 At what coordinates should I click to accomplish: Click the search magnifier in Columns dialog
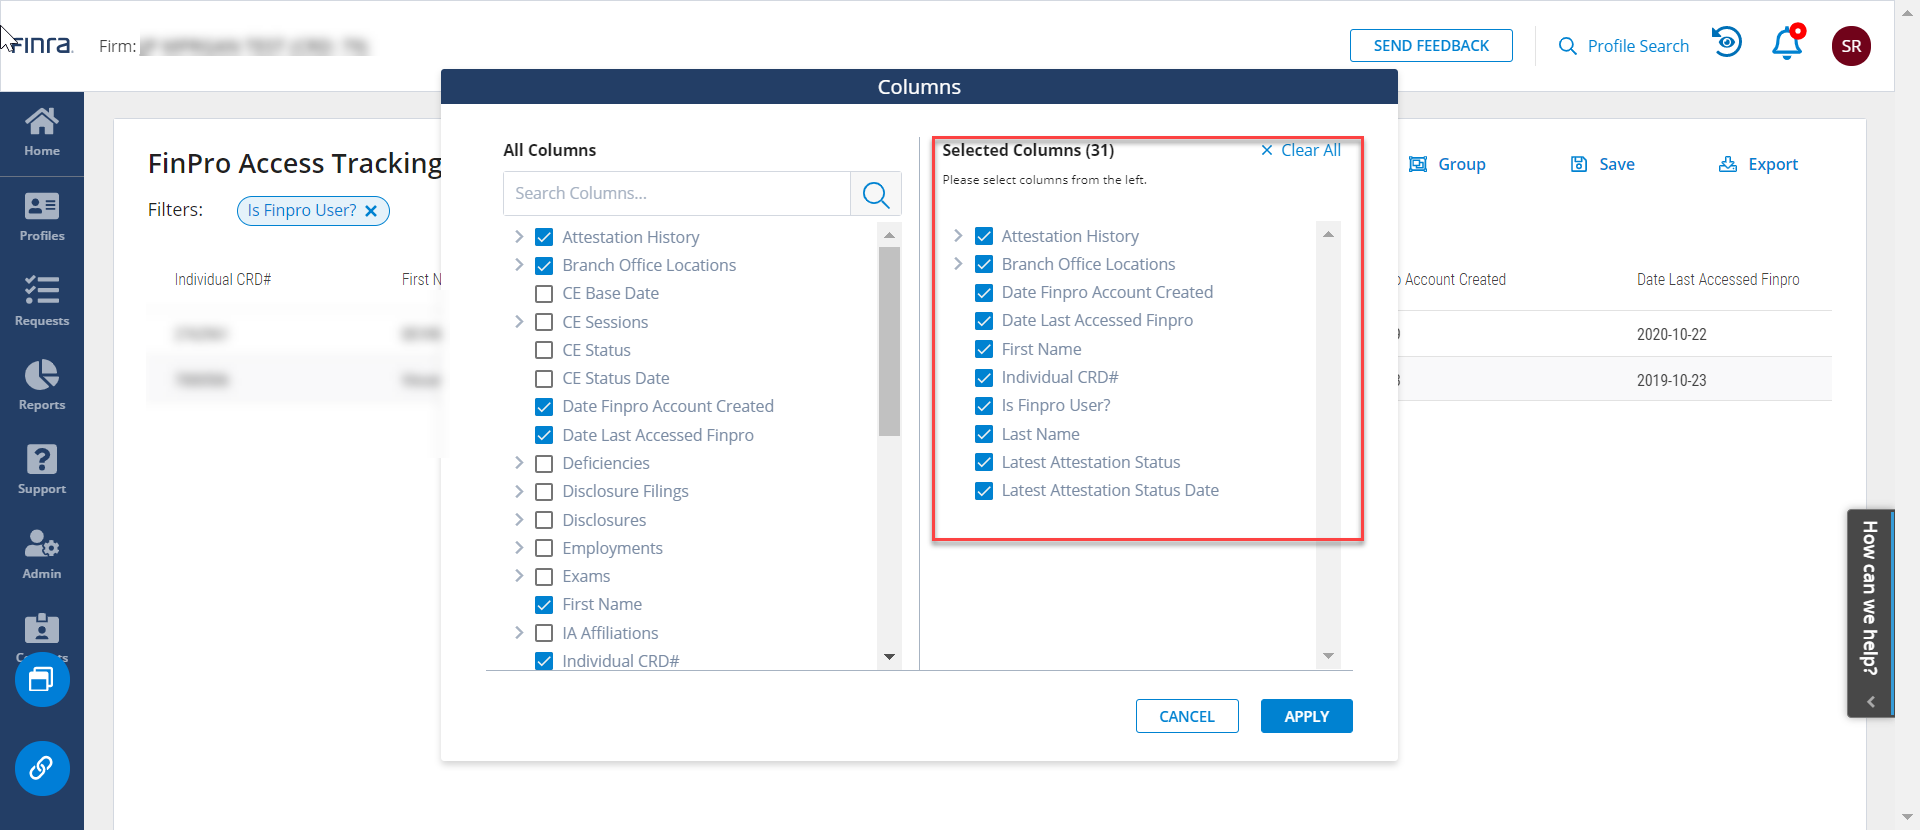875,194
